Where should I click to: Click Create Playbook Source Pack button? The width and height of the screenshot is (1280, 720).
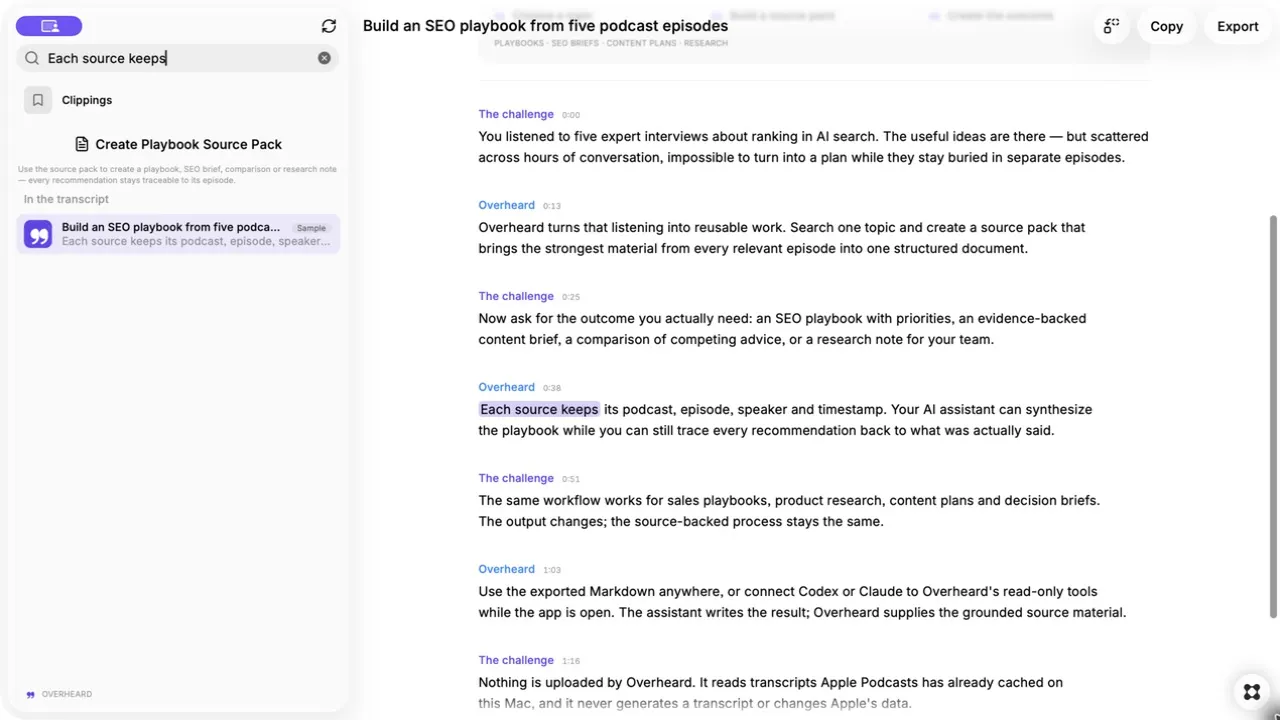178,144
